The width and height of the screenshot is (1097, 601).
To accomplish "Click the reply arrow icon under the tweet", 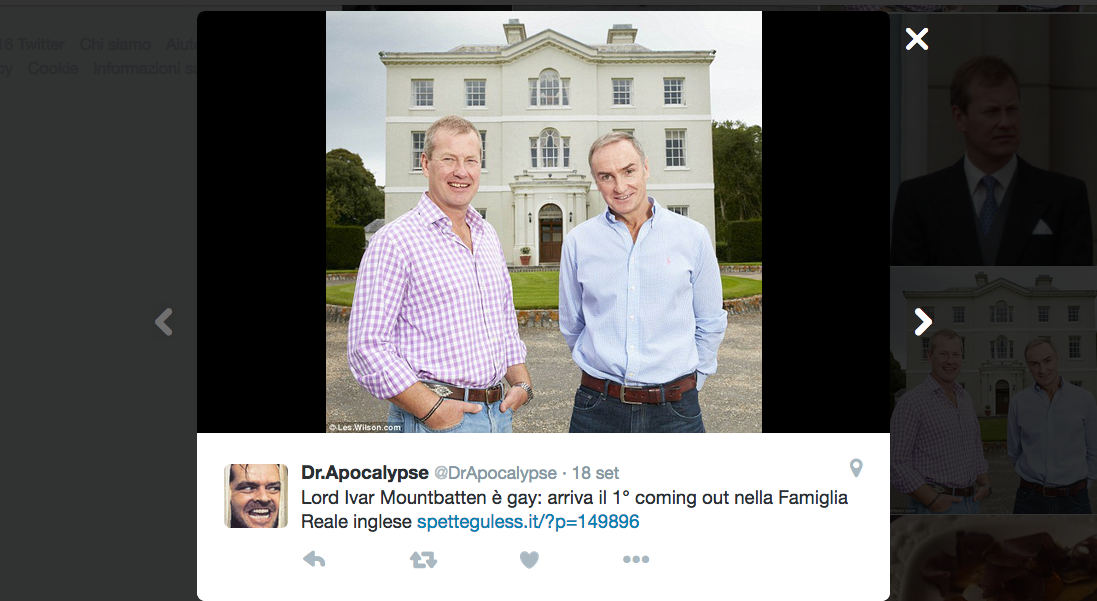I will pyautogui.click(x=314, y=559).
